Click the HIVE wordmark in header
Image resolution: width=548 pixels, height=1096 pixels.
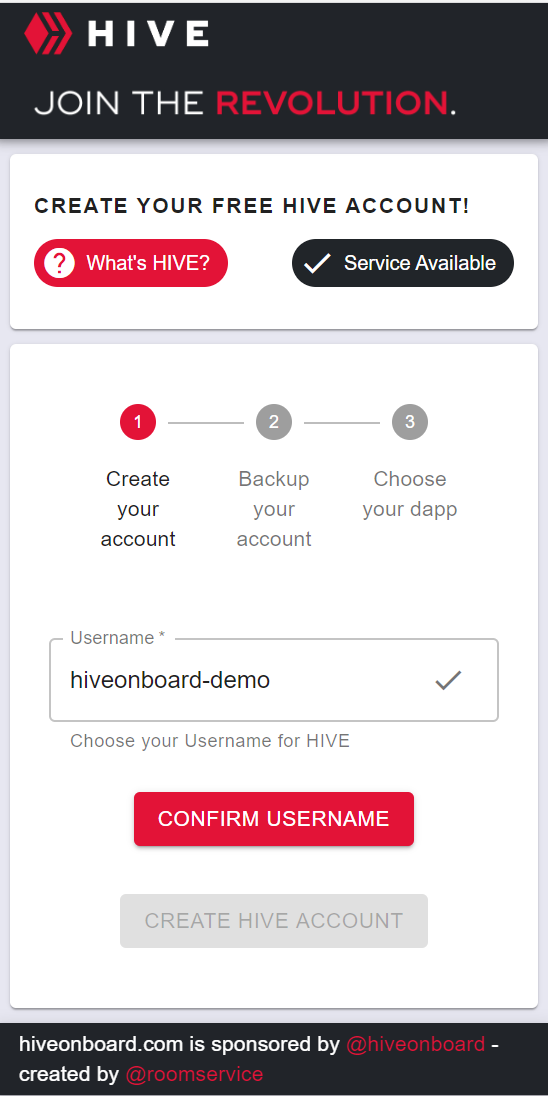point(148,34)
